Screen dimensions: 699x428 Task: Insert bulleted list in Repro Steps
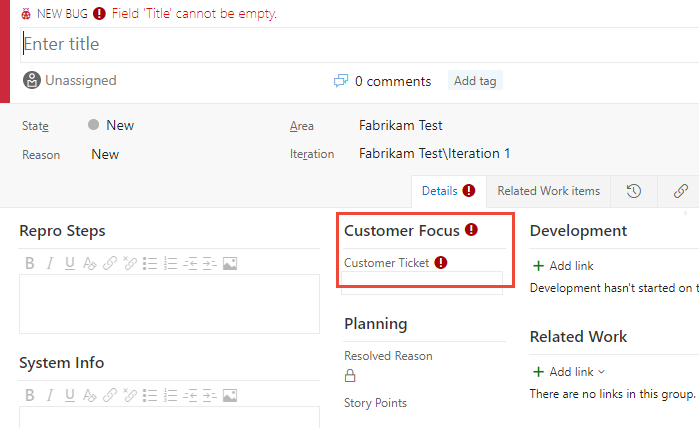[x=150, y=264]
